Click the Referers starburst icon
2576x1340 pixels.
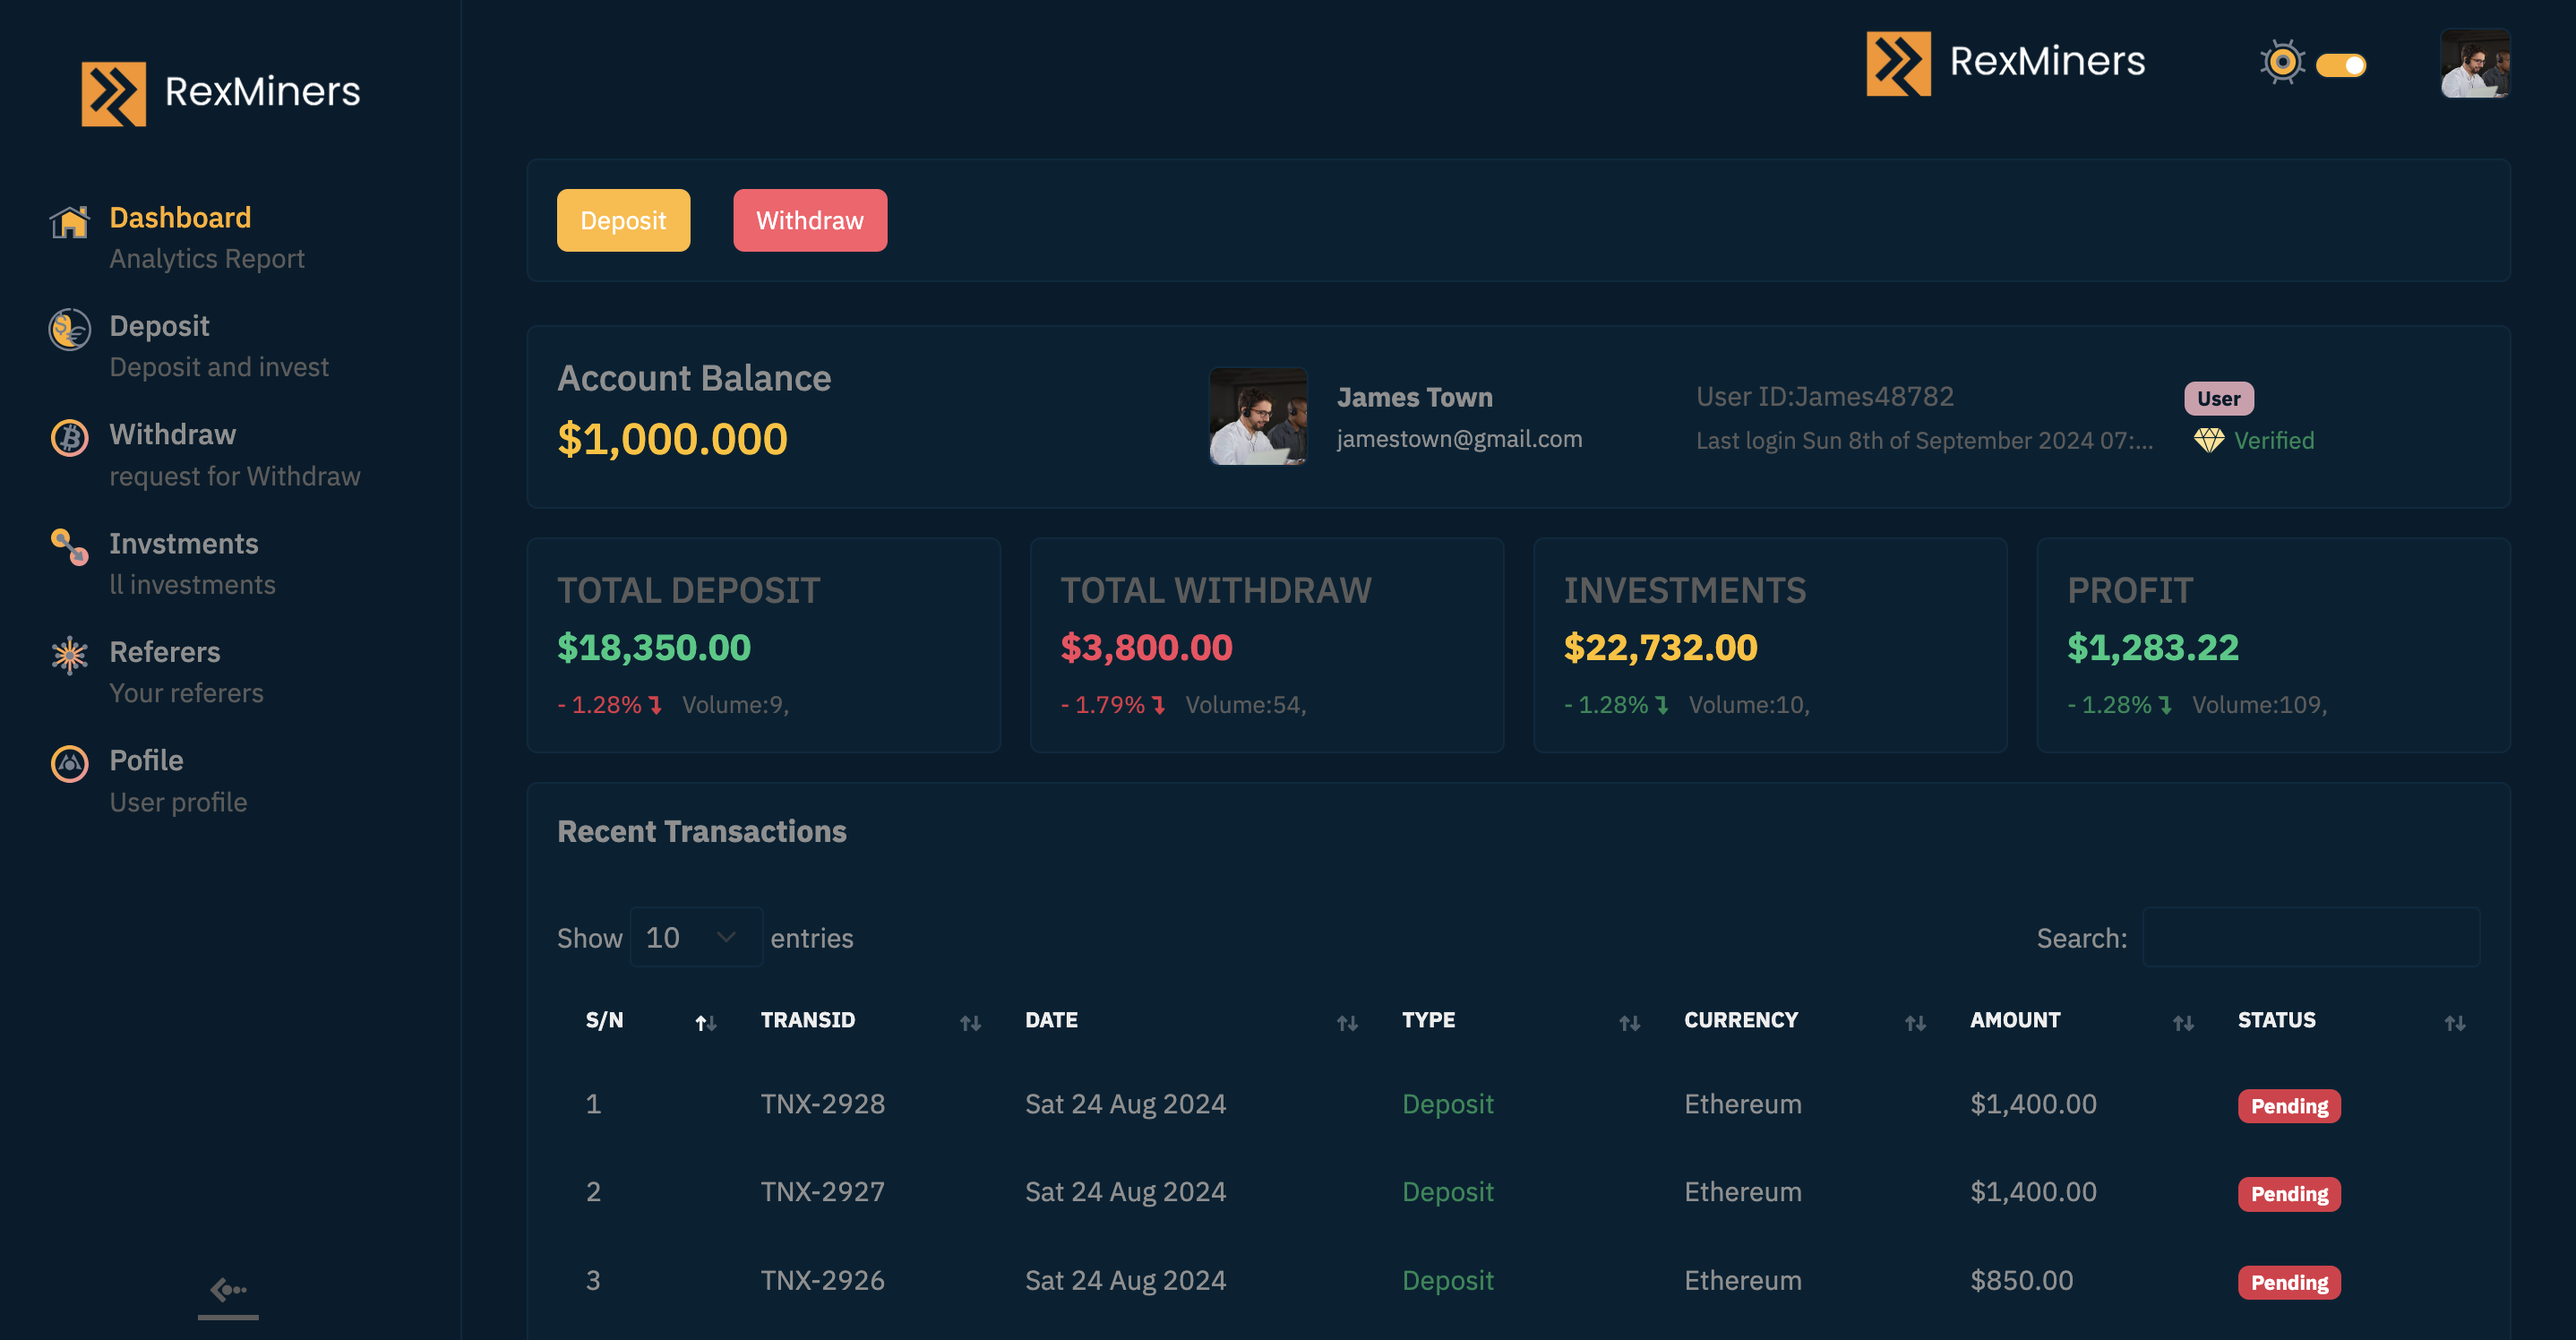[69, 655]
